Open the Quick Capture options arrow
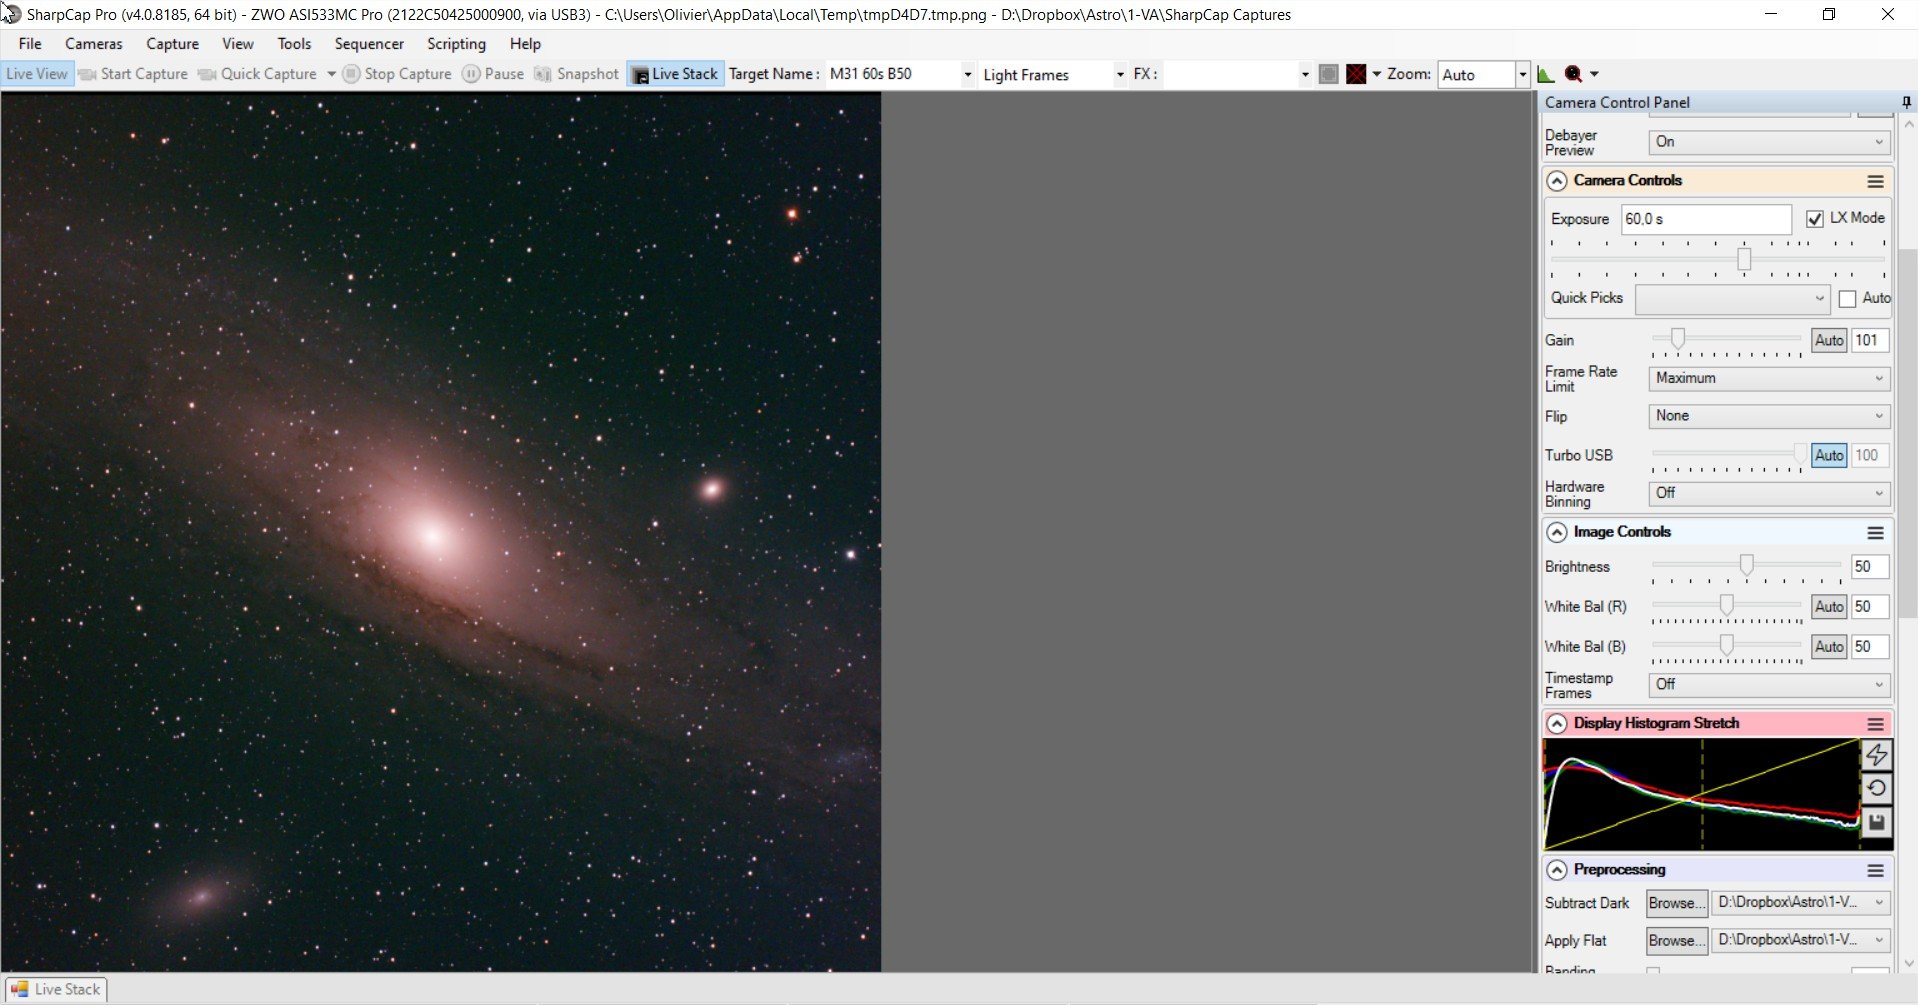The image size is (1918, 1005). tap(331, 74)
